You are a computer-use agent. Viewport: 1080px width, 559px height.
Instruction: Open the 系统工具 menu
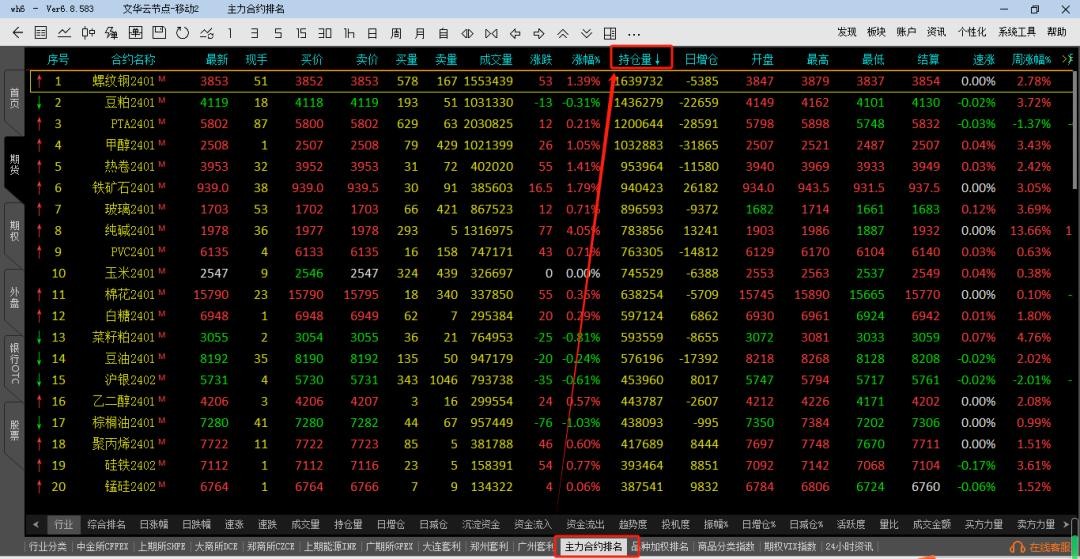(1016, 33)
